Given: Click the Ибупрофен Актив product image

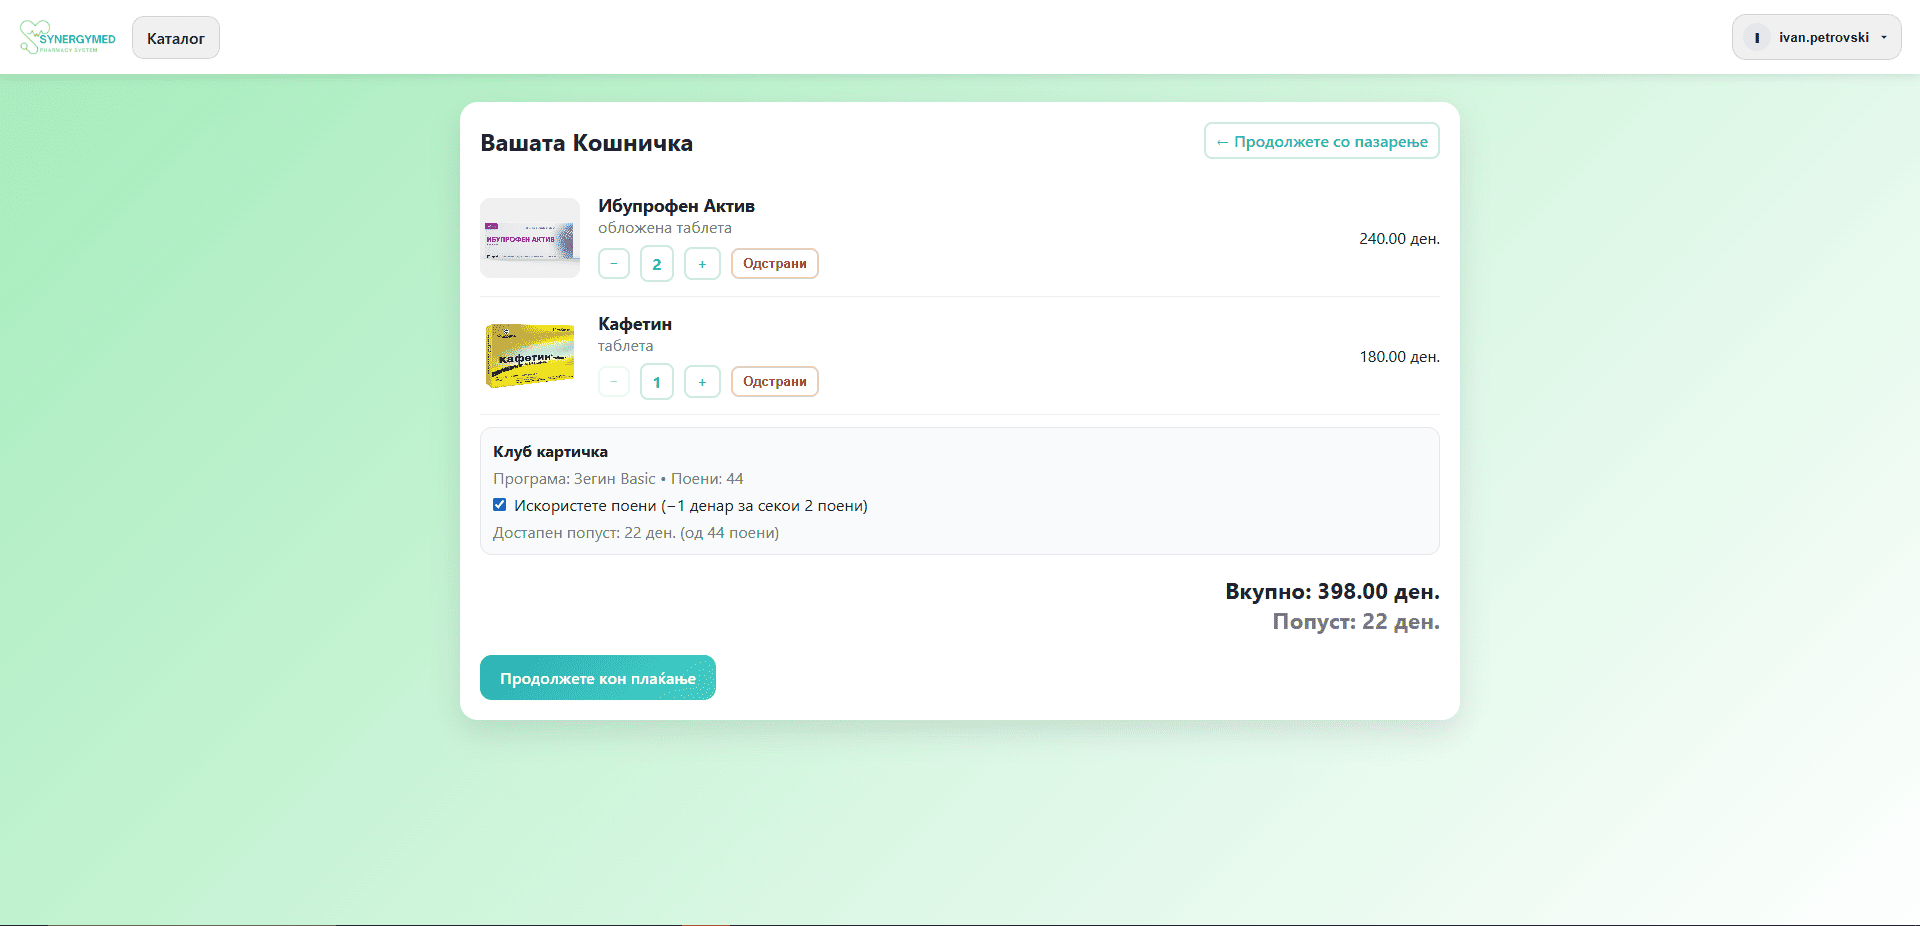Looking at the screenshot, I should 530,238.
